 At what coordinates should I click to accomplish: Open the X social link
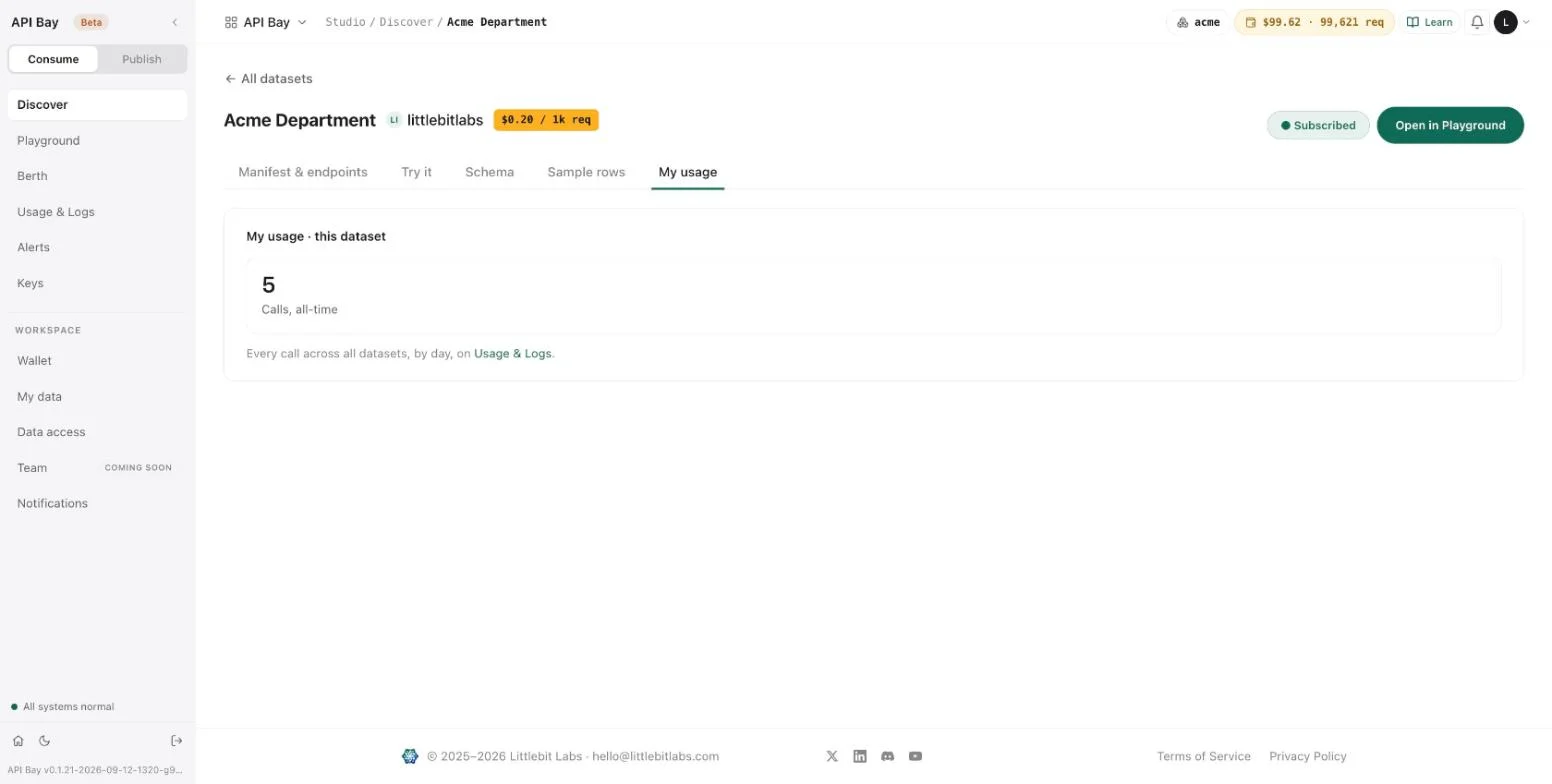tap(832, 756)
